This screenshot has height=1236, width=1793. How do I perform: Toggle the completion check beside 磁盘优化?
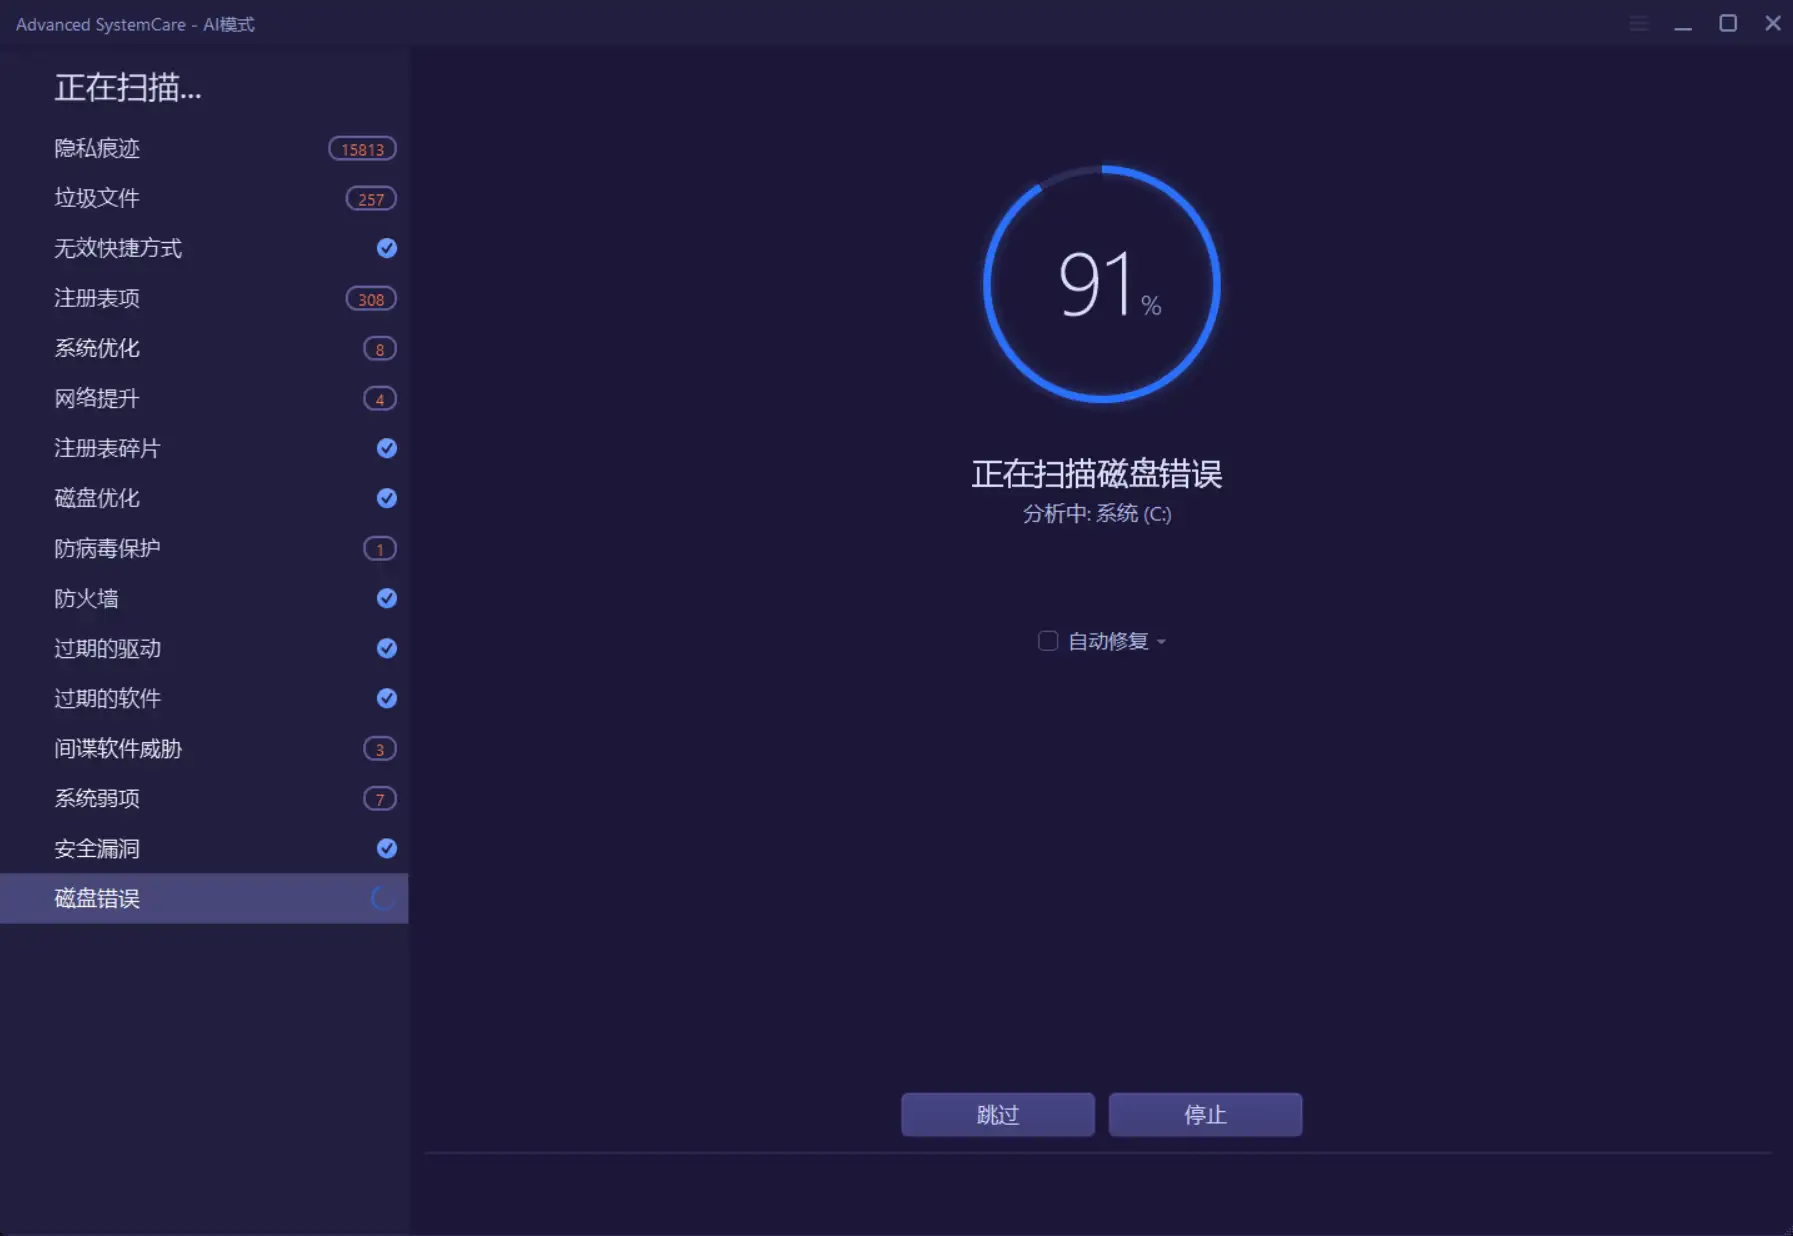pyautogui.click(x=386, y=498)
